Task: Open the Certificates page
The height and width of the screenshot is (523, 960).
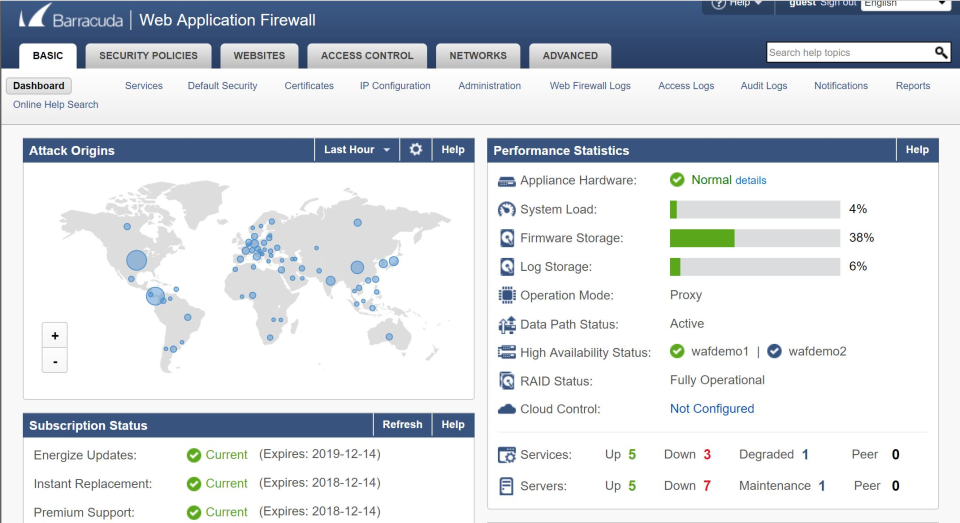Action: pos(309,86)
